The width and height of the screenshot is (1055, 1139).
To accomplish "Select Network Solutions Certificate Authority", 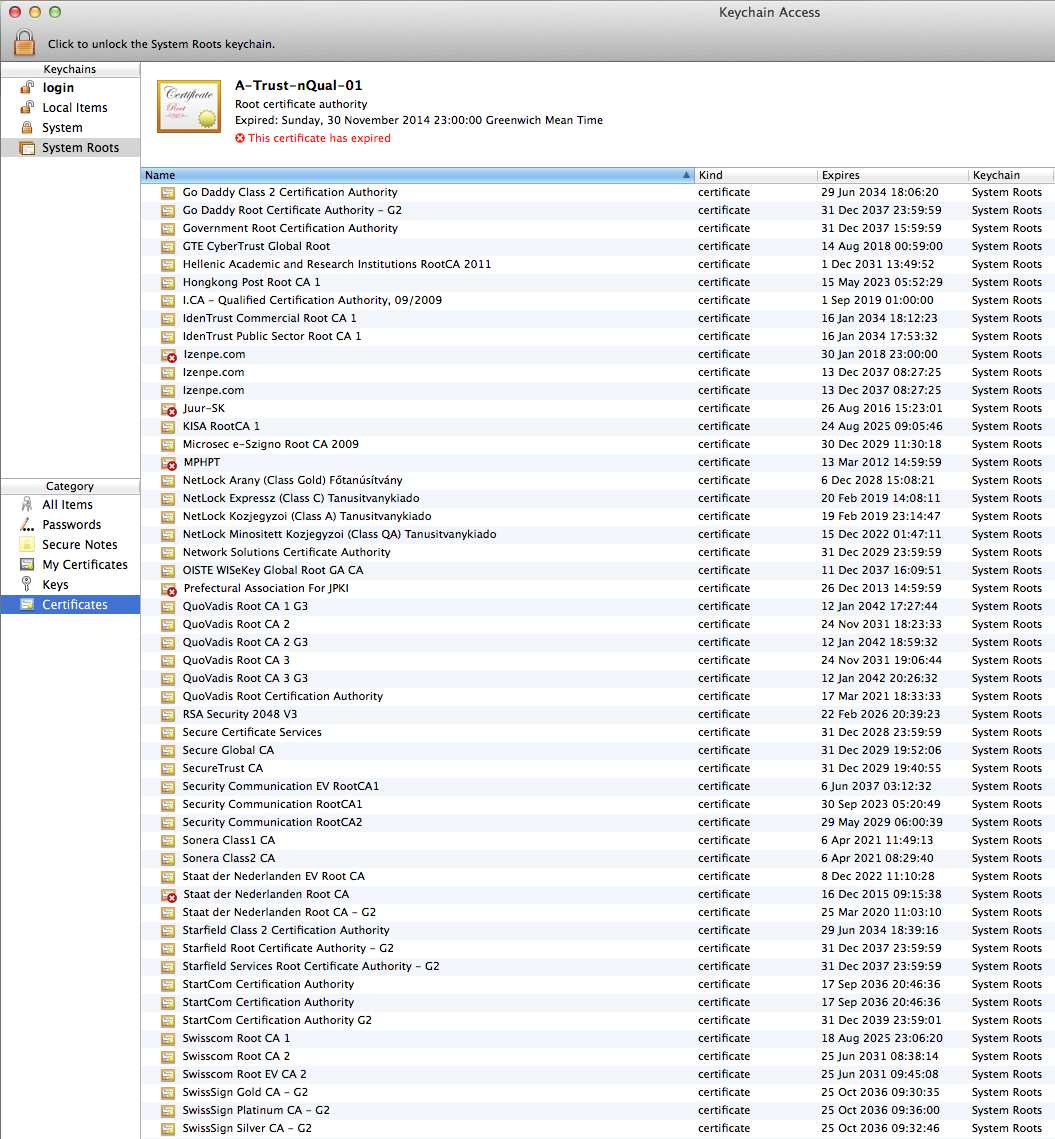I will point(597,552).
